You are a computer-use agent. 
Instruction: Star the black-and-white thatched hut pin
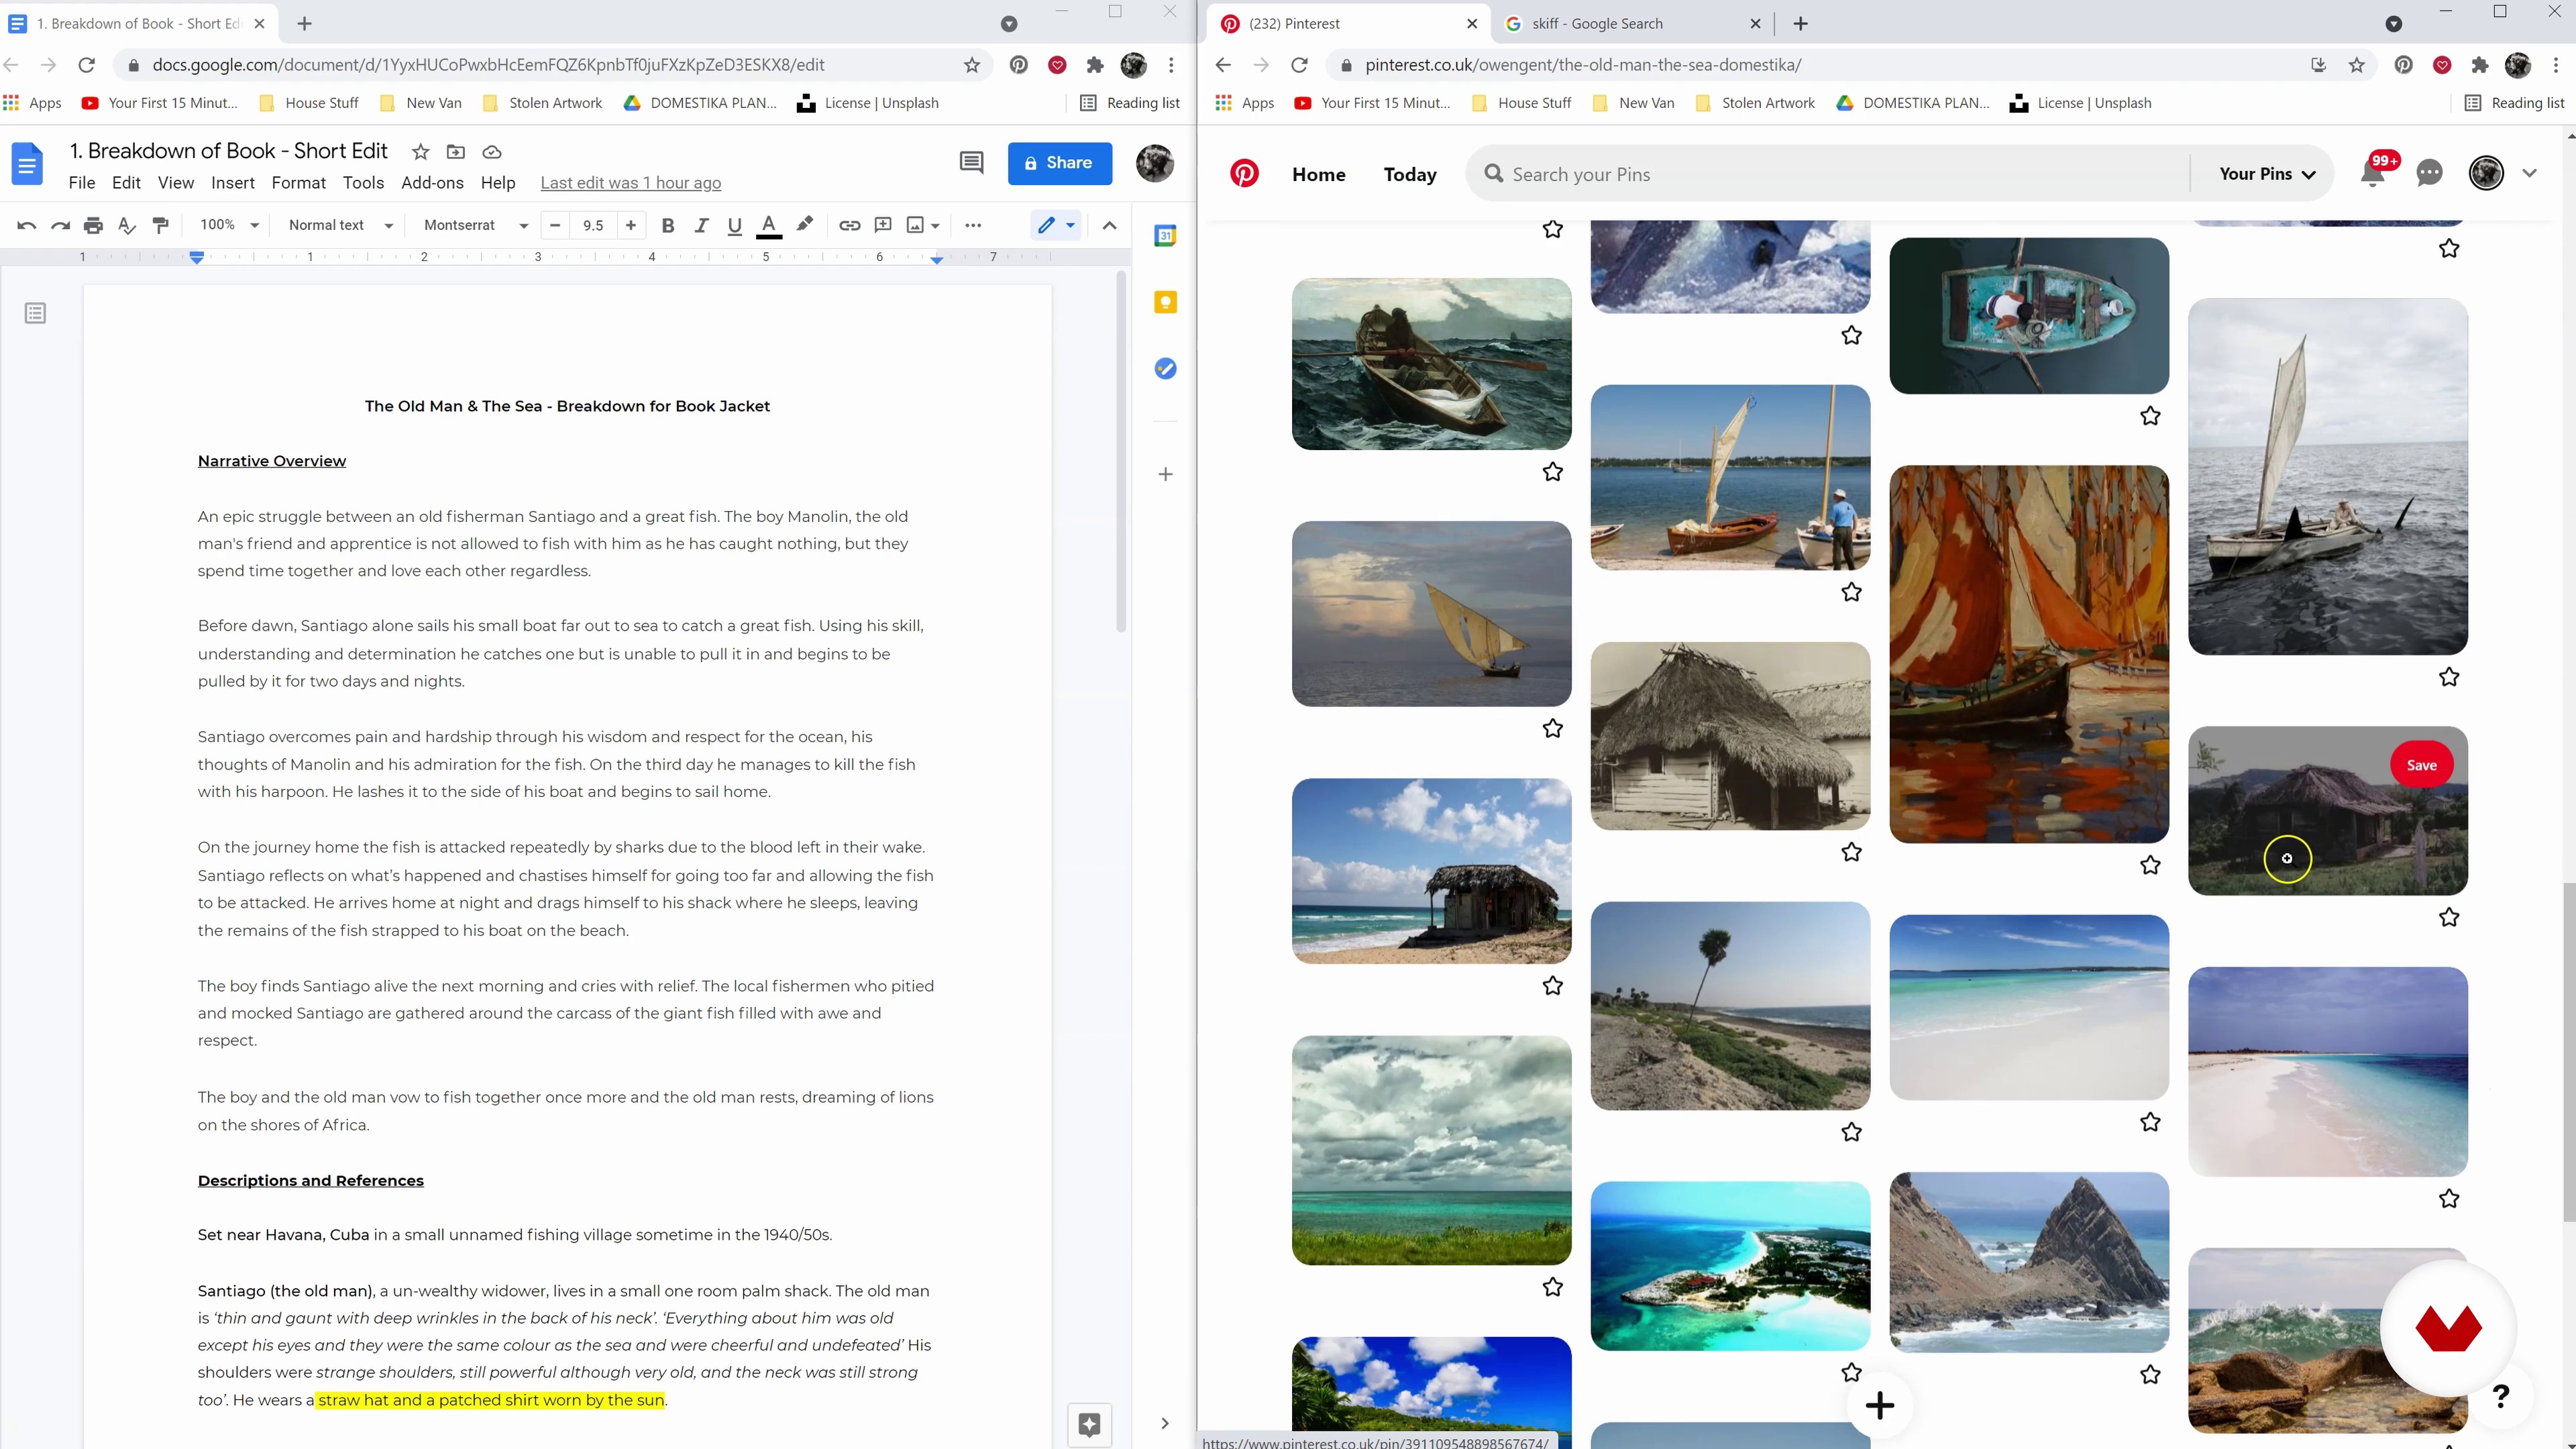1851,852
